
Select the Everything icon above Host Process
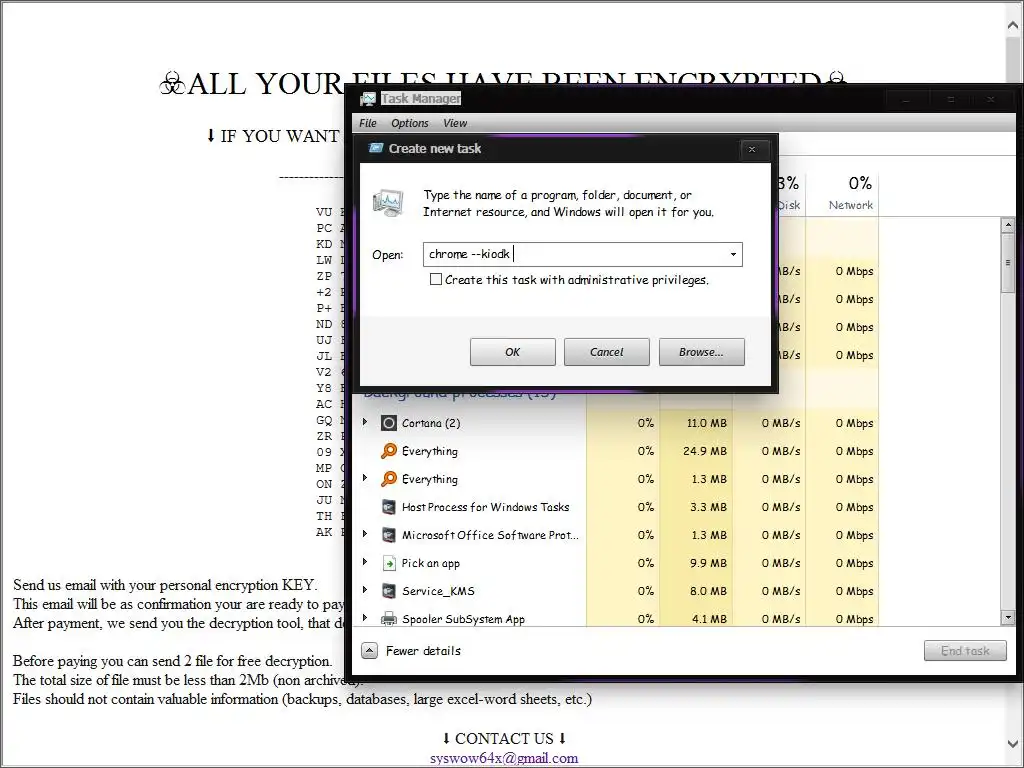389,479
